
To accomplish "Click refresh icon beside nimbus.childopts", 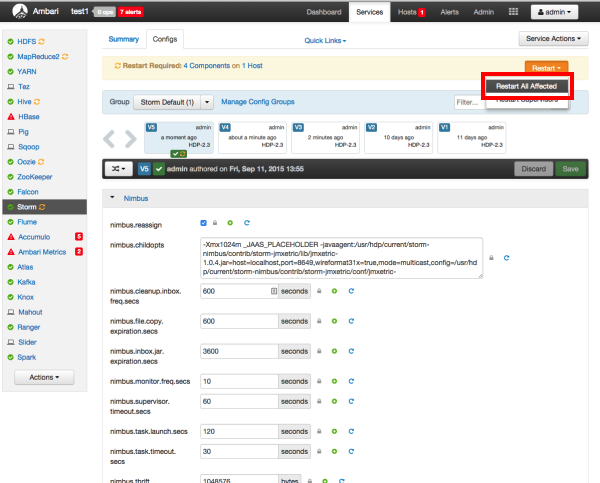I will [x=506, y=257].
